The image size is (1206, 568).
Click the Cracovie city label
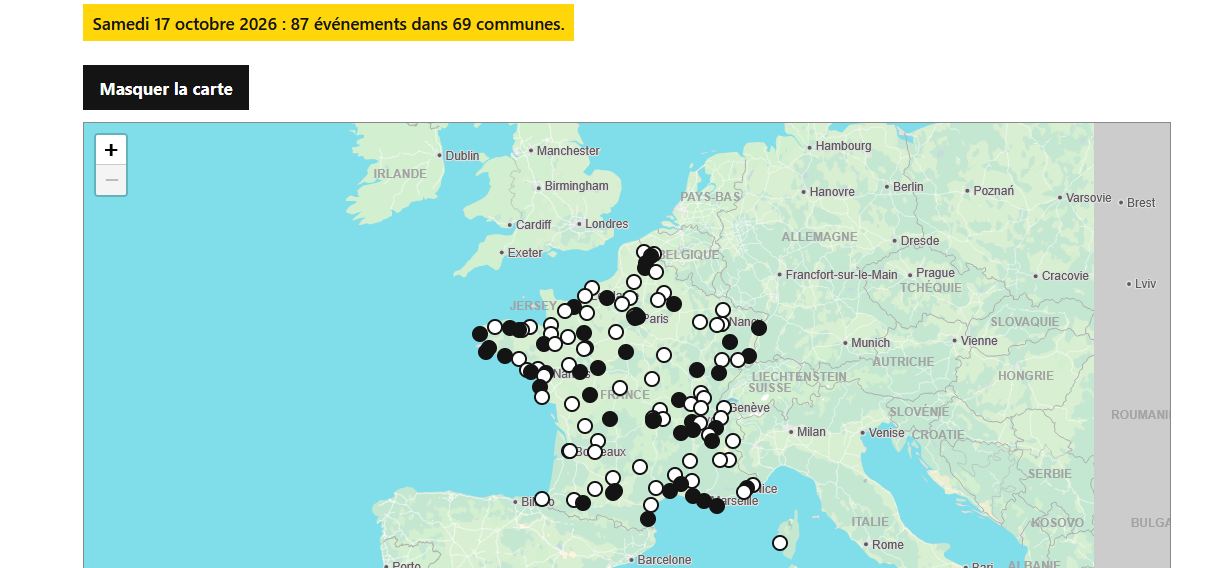(1065, 276)
